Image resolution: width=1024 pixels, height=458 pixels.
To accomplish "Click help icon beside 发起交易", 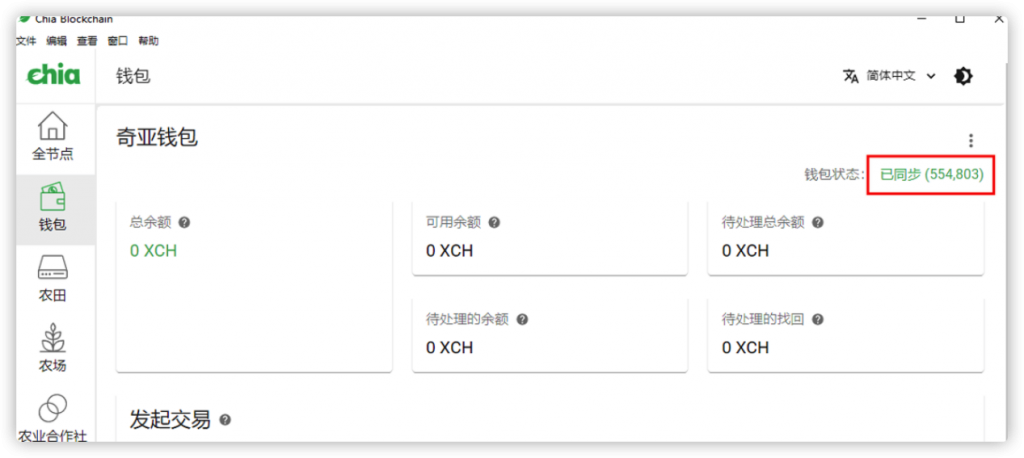I will click(225, 420).
